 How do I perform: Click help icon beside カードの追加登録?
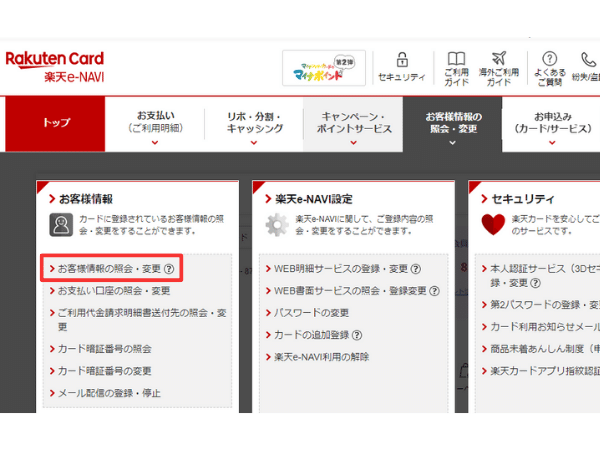coord(357,336)
